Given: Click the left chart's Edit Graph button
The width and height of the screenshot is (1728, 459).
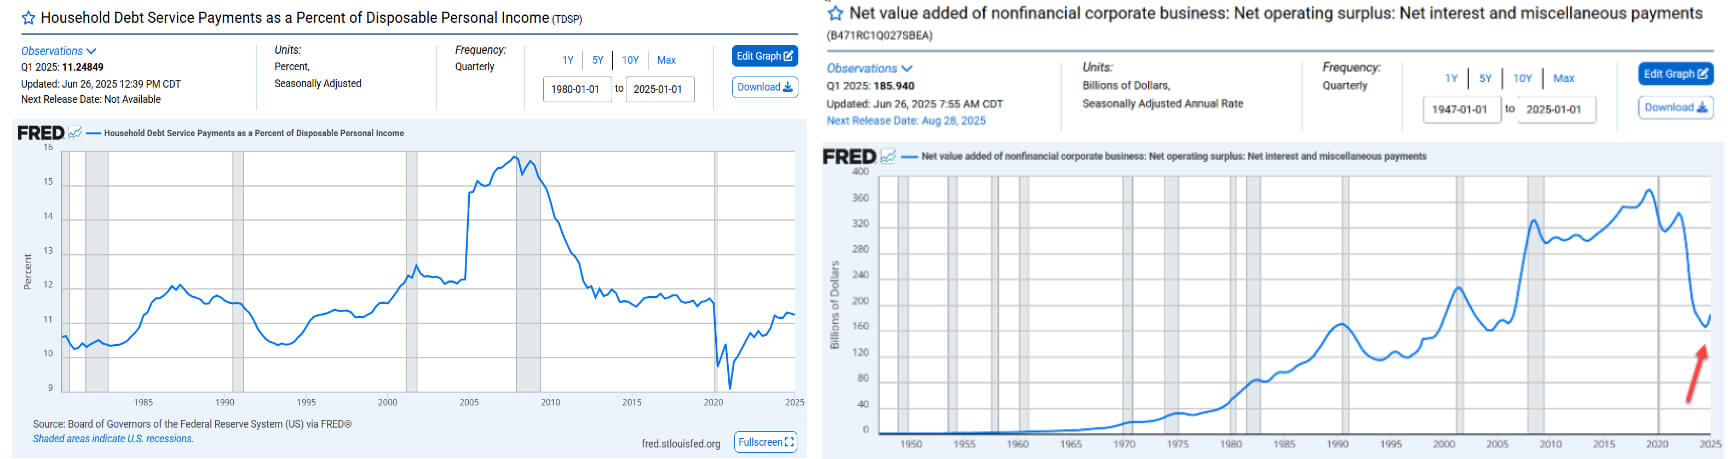Looking at the screenshot, I should point(765,56).
